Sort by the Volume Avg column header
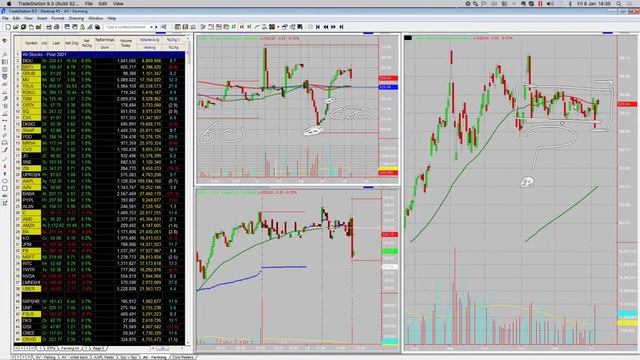The image size is (640, 360). click(x=149, y=40)
